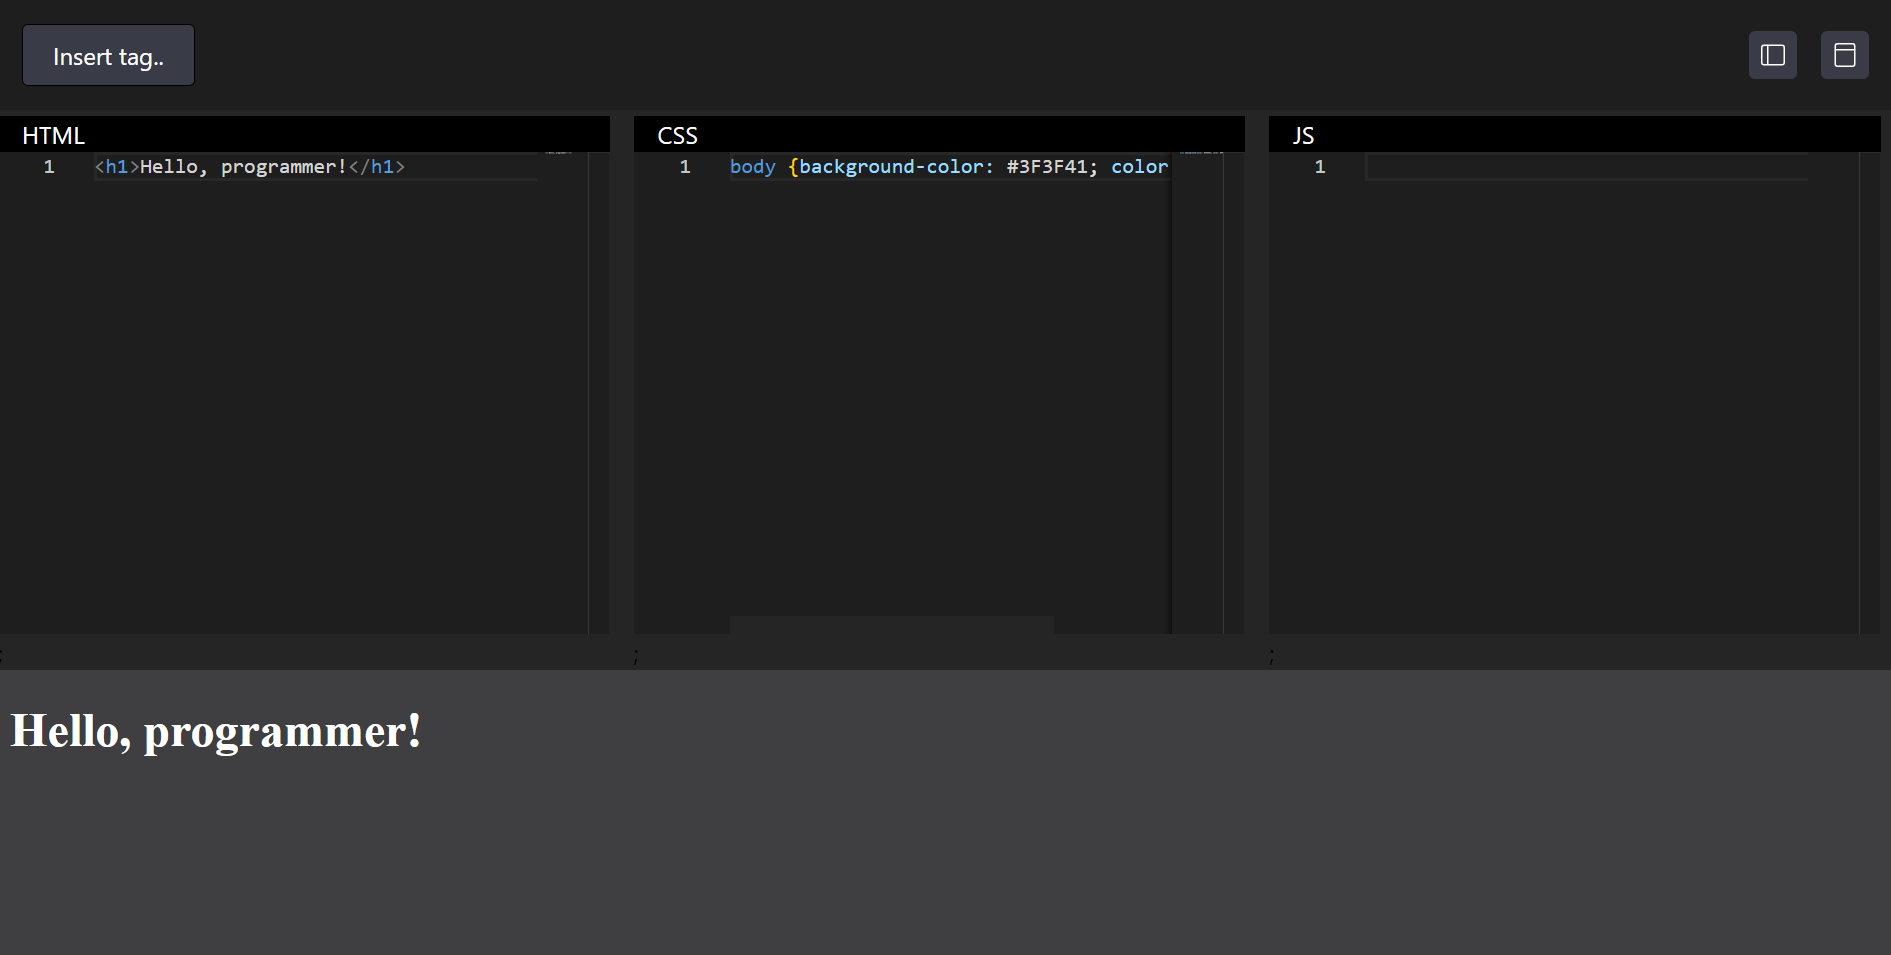The width and height of the screenshot is (1891, 955).
Task: Click the Insert tag.. button
Action: tap(108, 56)
